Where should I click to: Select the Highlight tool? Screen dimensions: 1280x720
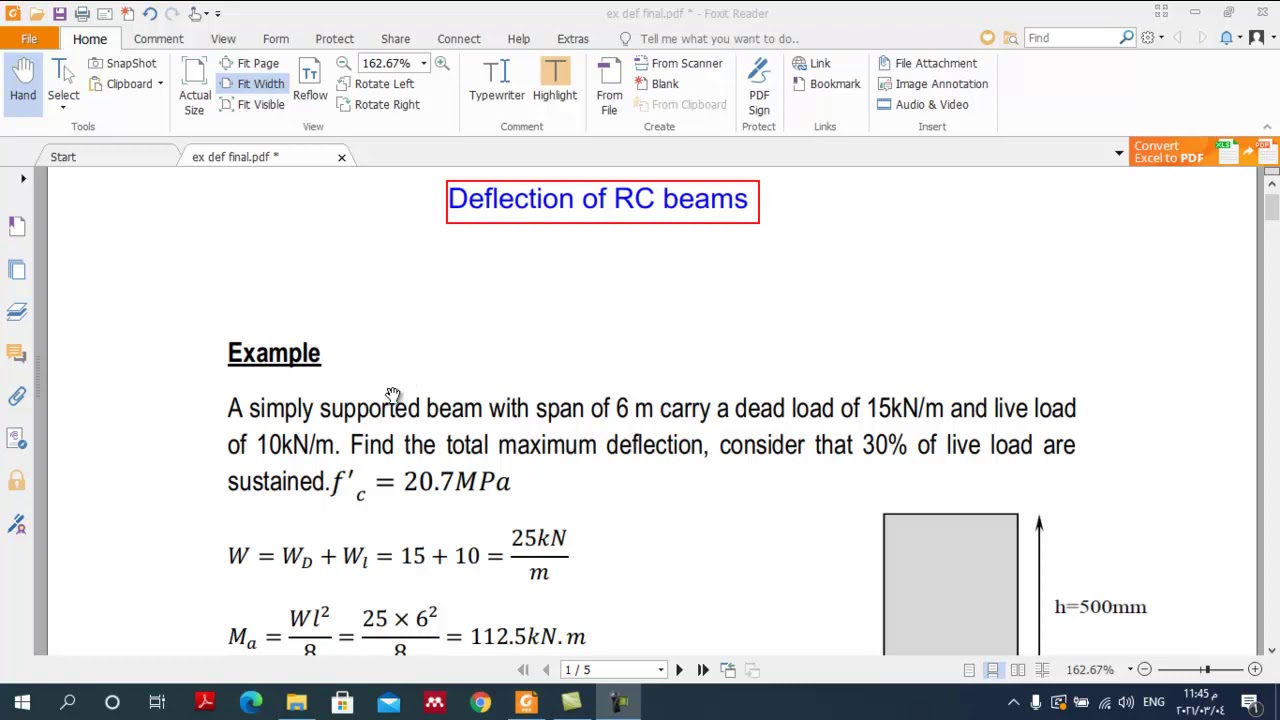pos(555,80)
